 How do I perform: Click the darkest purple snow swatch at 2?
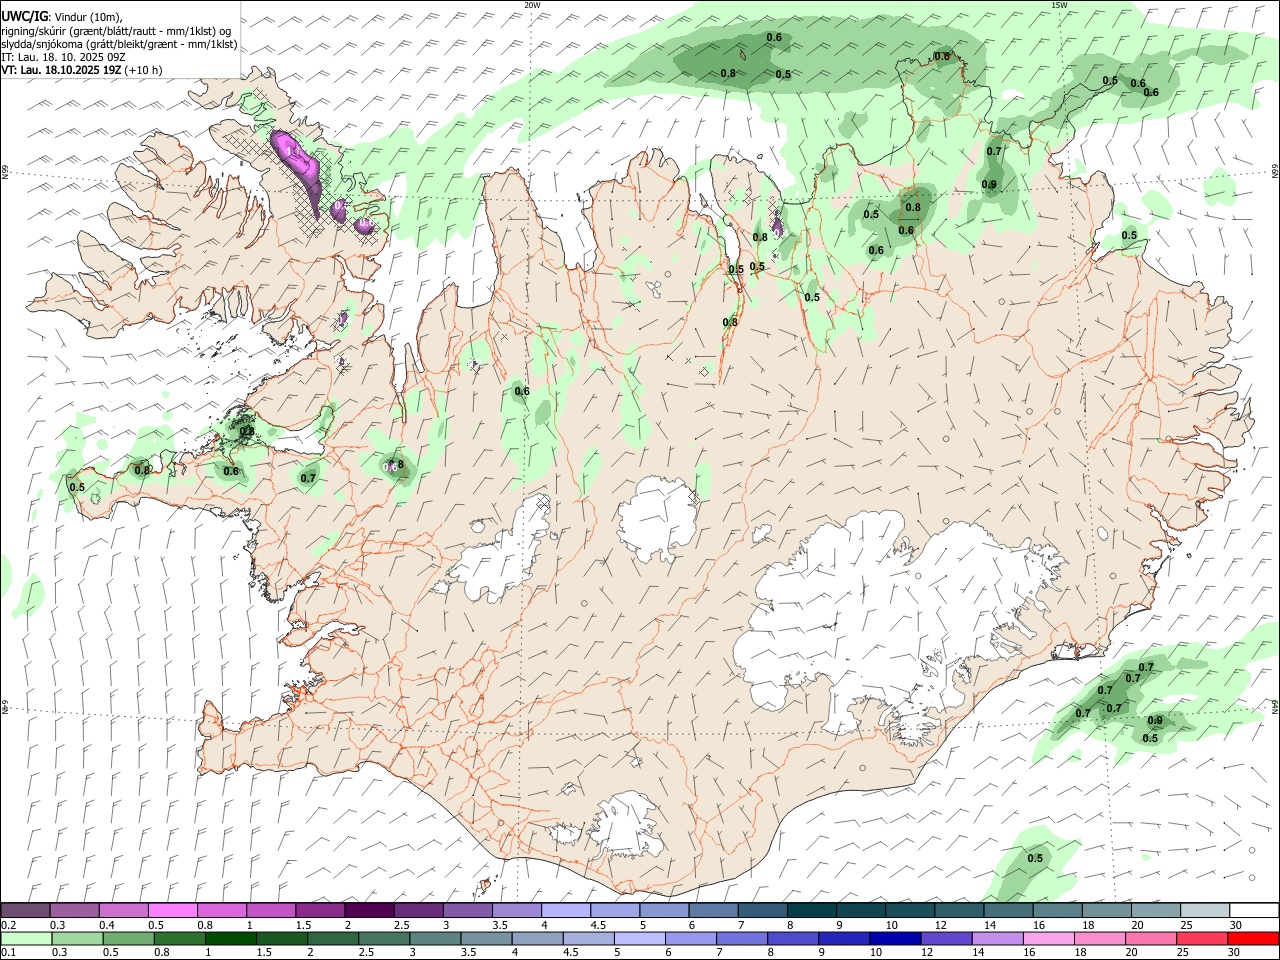[369, 910]
